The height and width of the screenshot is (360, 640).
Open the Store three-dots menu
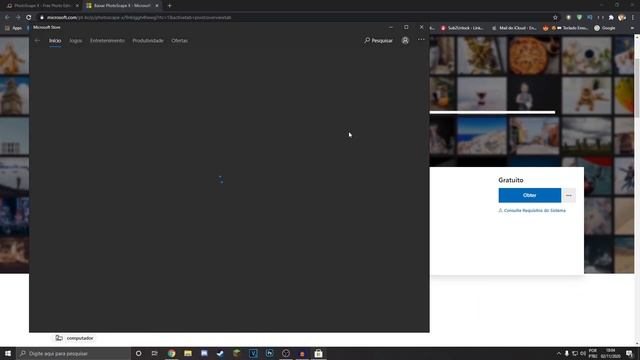[x=421, y=40]
